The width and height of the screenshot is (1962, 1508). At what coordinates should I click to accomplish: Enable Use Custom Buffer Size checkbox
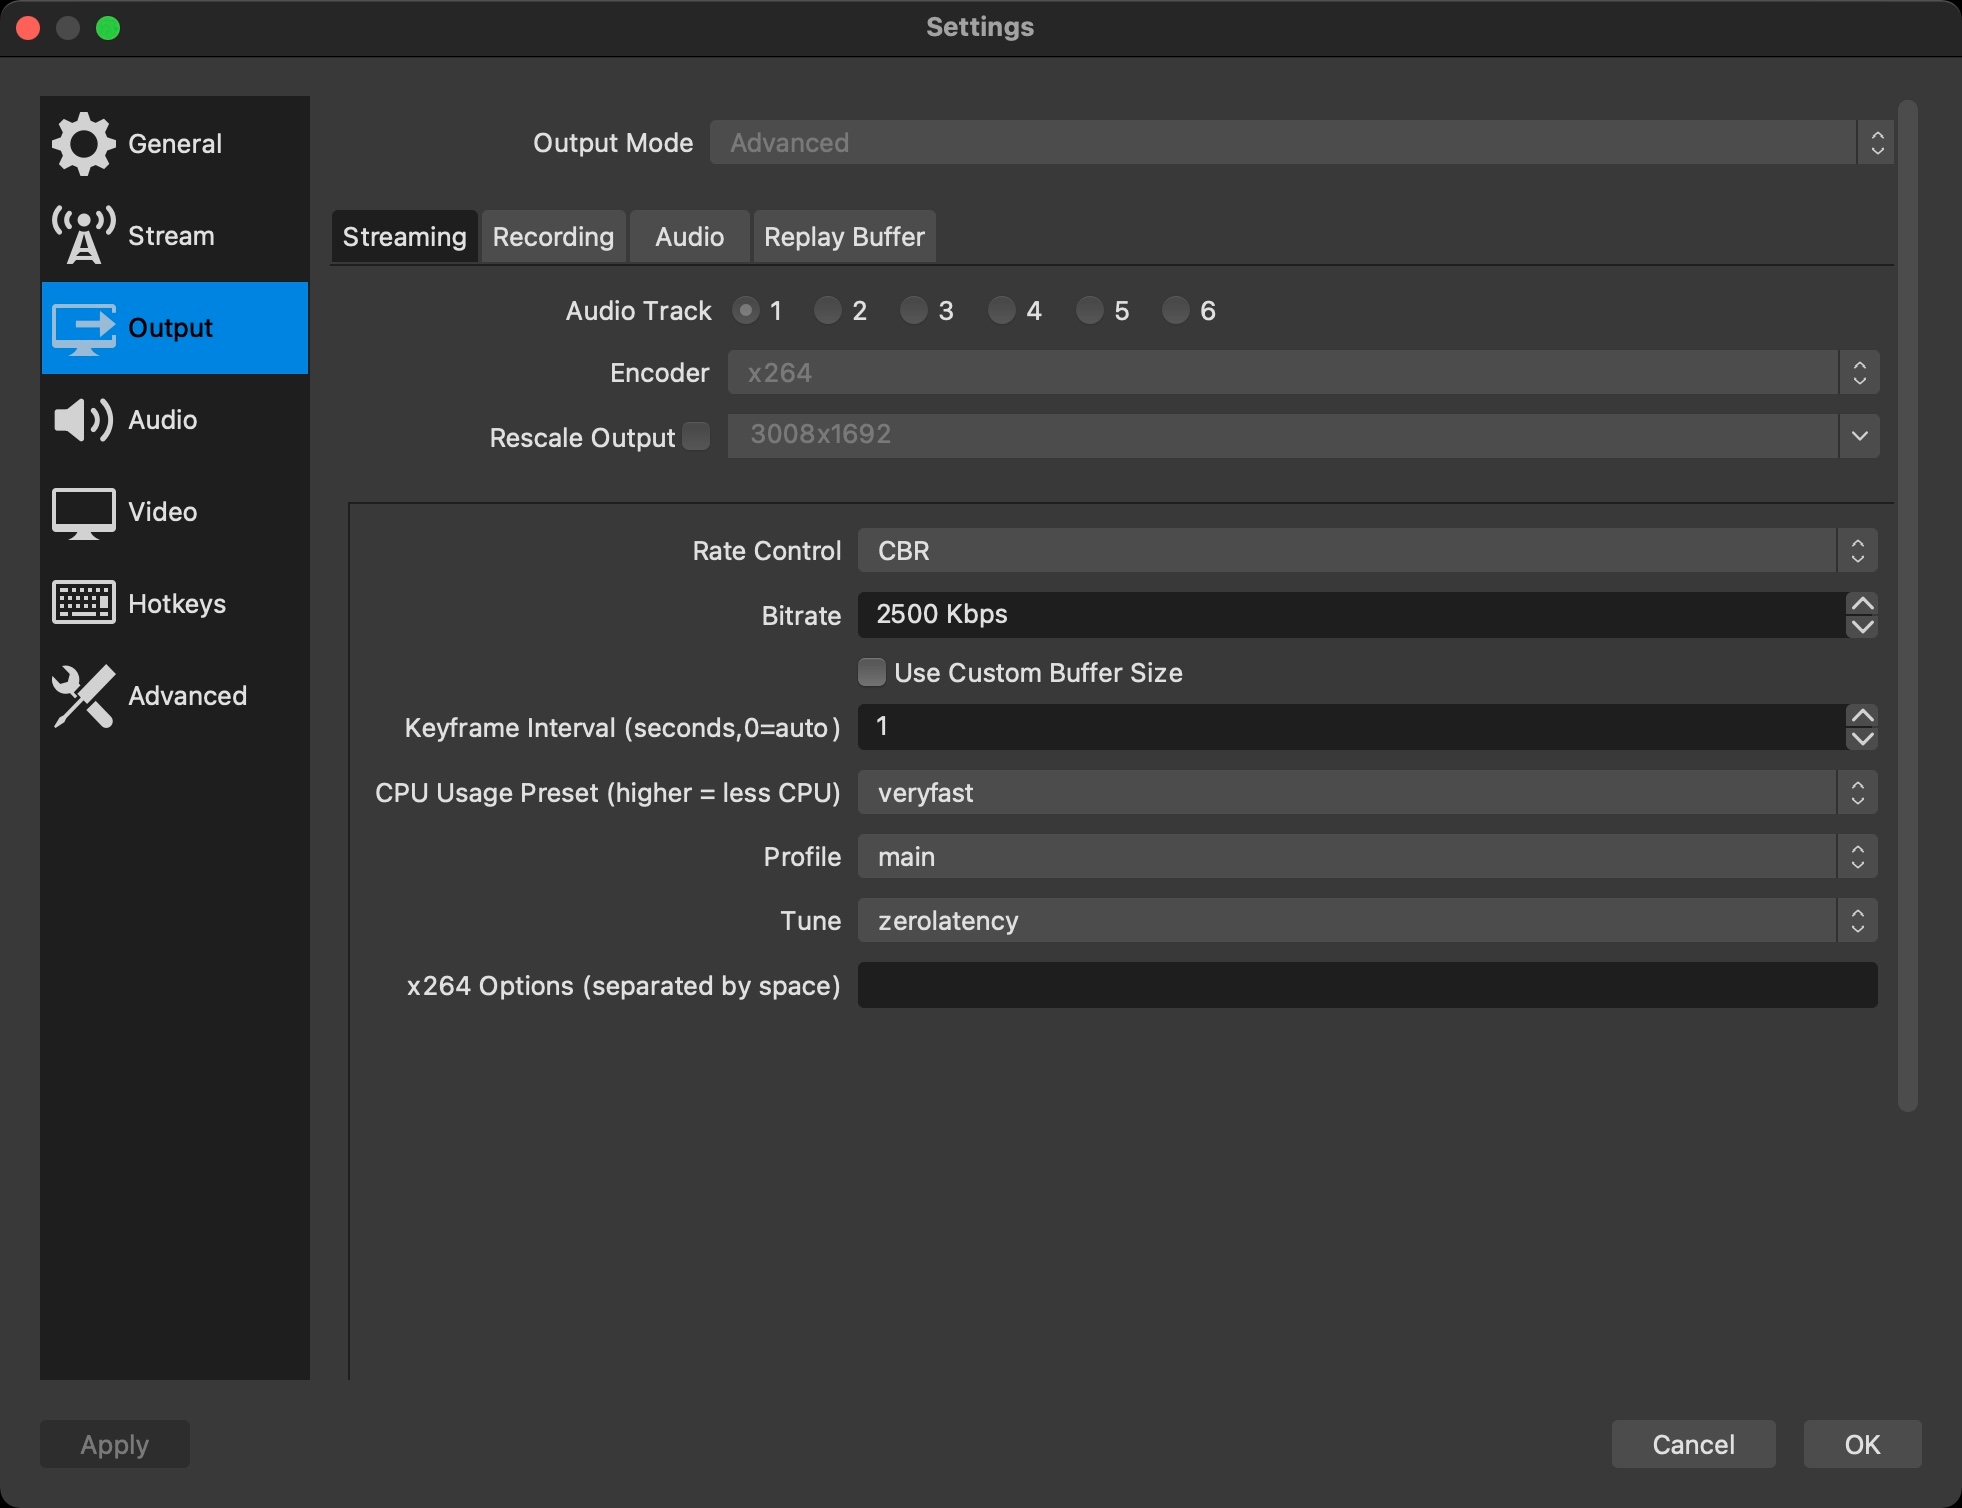(872, 672)
